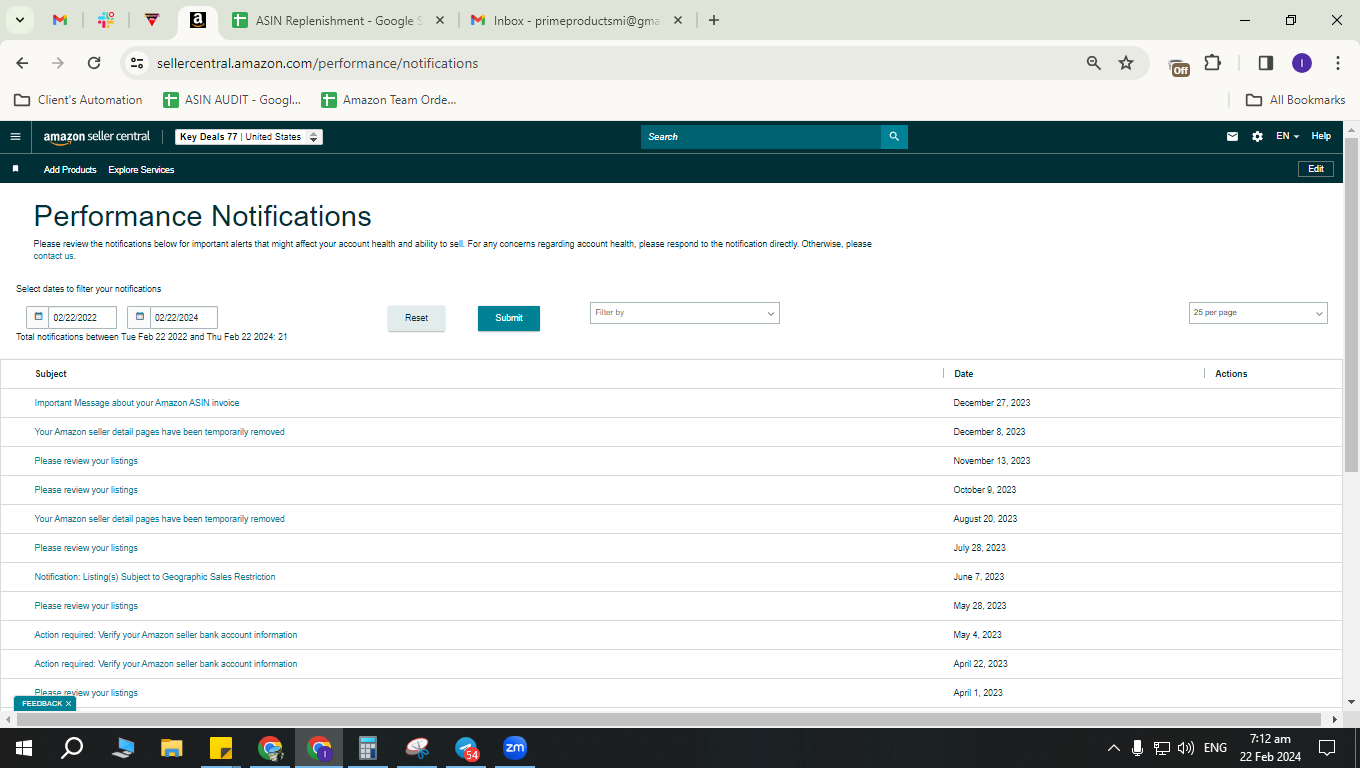Open the Amazon Team Orde... bookmark
The image size is (1360, 768).
pyautogui.click(x=389, y=100)
